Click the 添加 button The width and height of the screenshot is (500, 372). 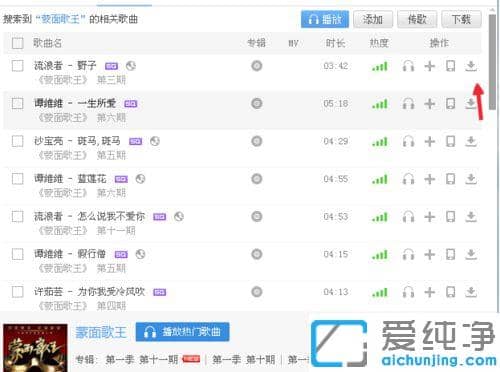[373, 19]
